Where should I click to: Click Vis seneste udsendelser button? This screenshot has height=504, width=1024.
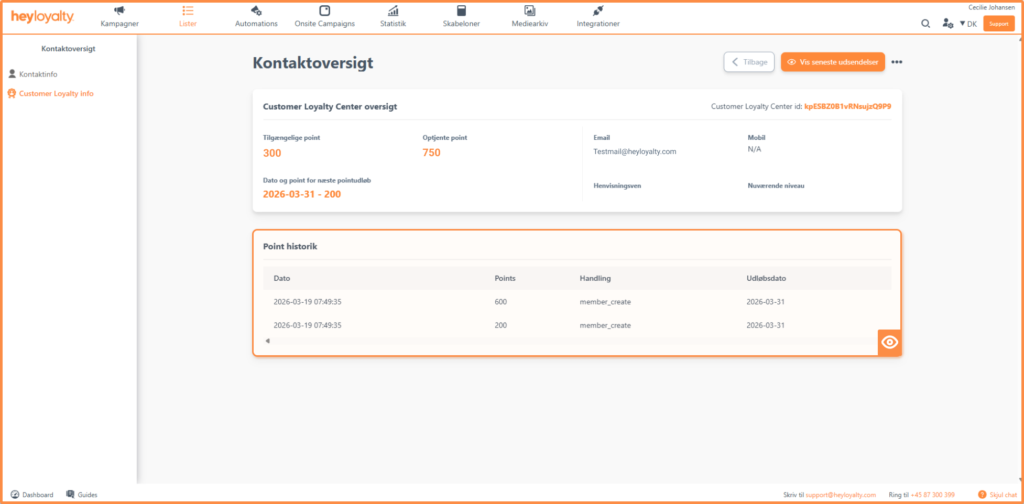pos(833,62)
